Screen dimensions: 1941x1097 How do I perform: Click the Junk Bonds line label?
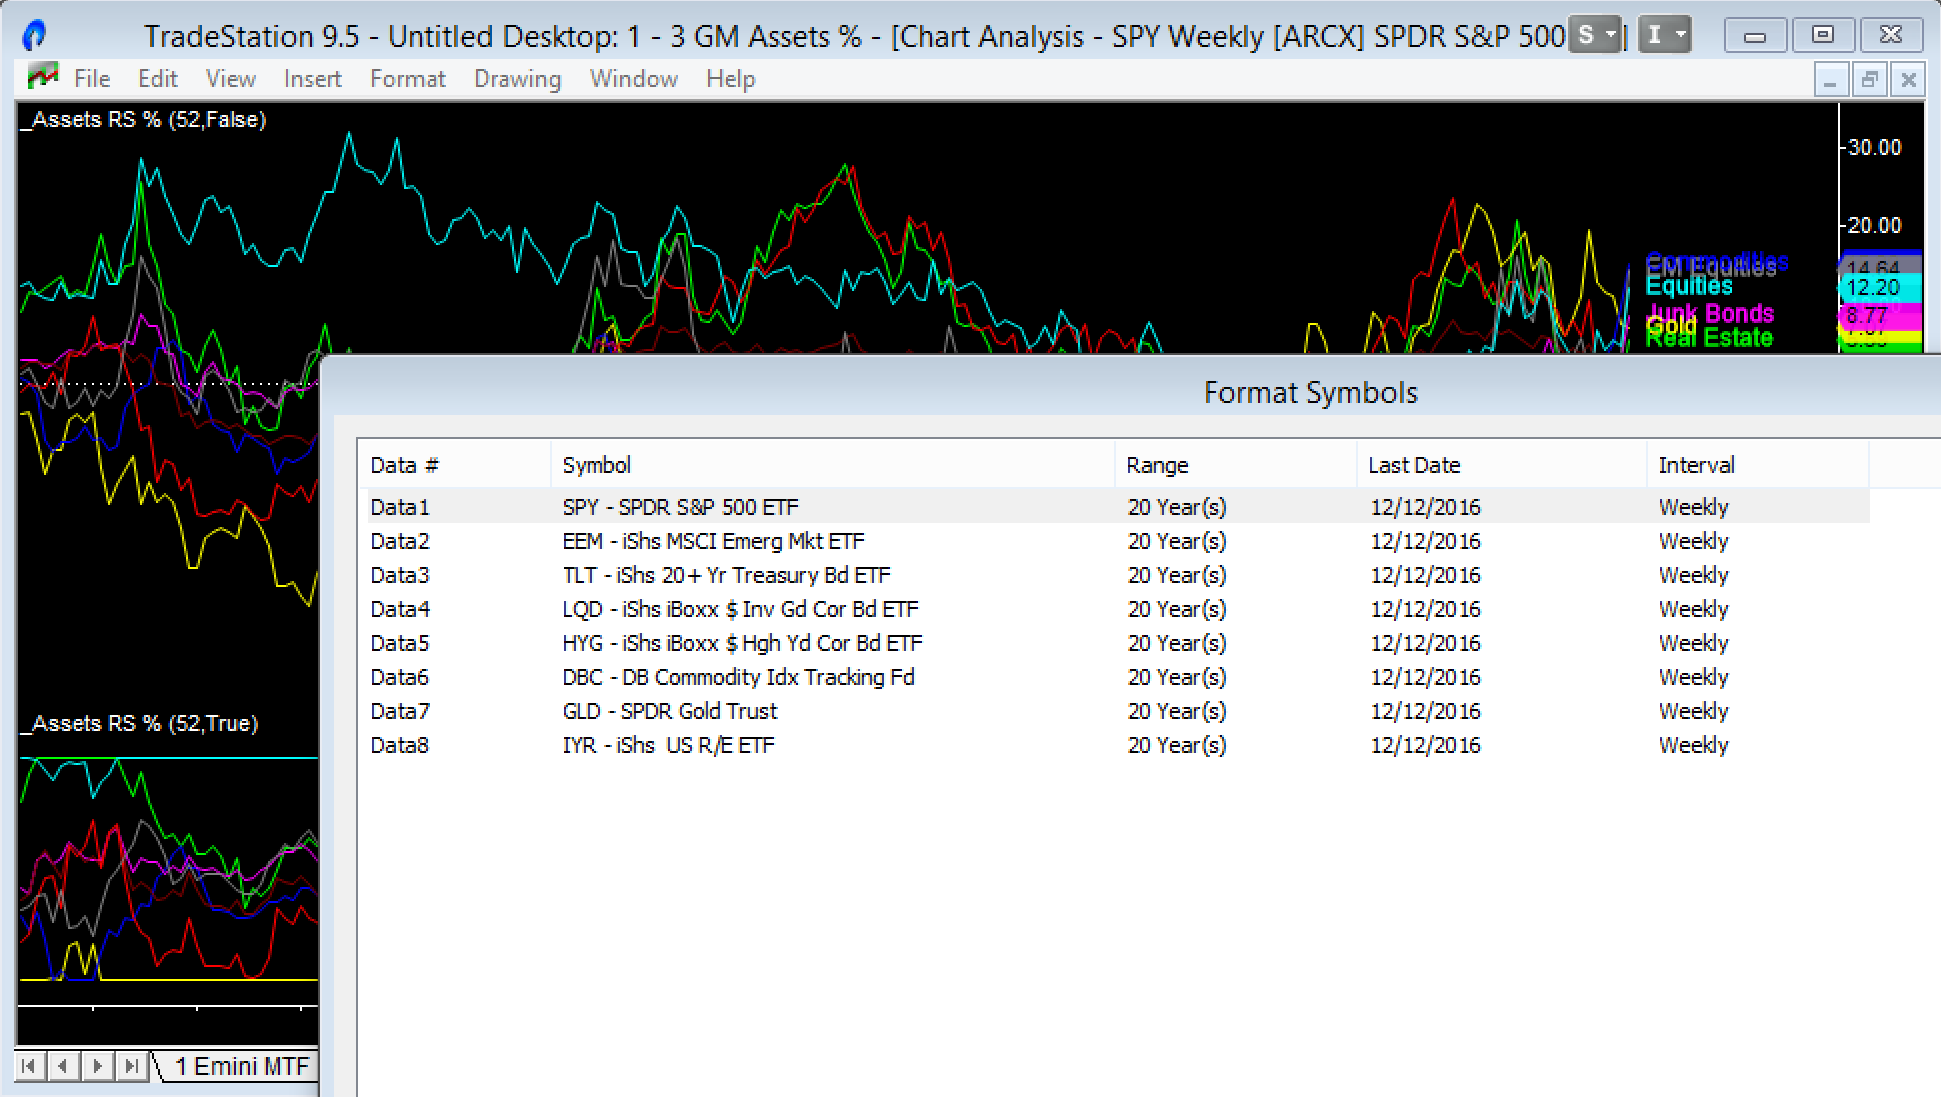1710,313
